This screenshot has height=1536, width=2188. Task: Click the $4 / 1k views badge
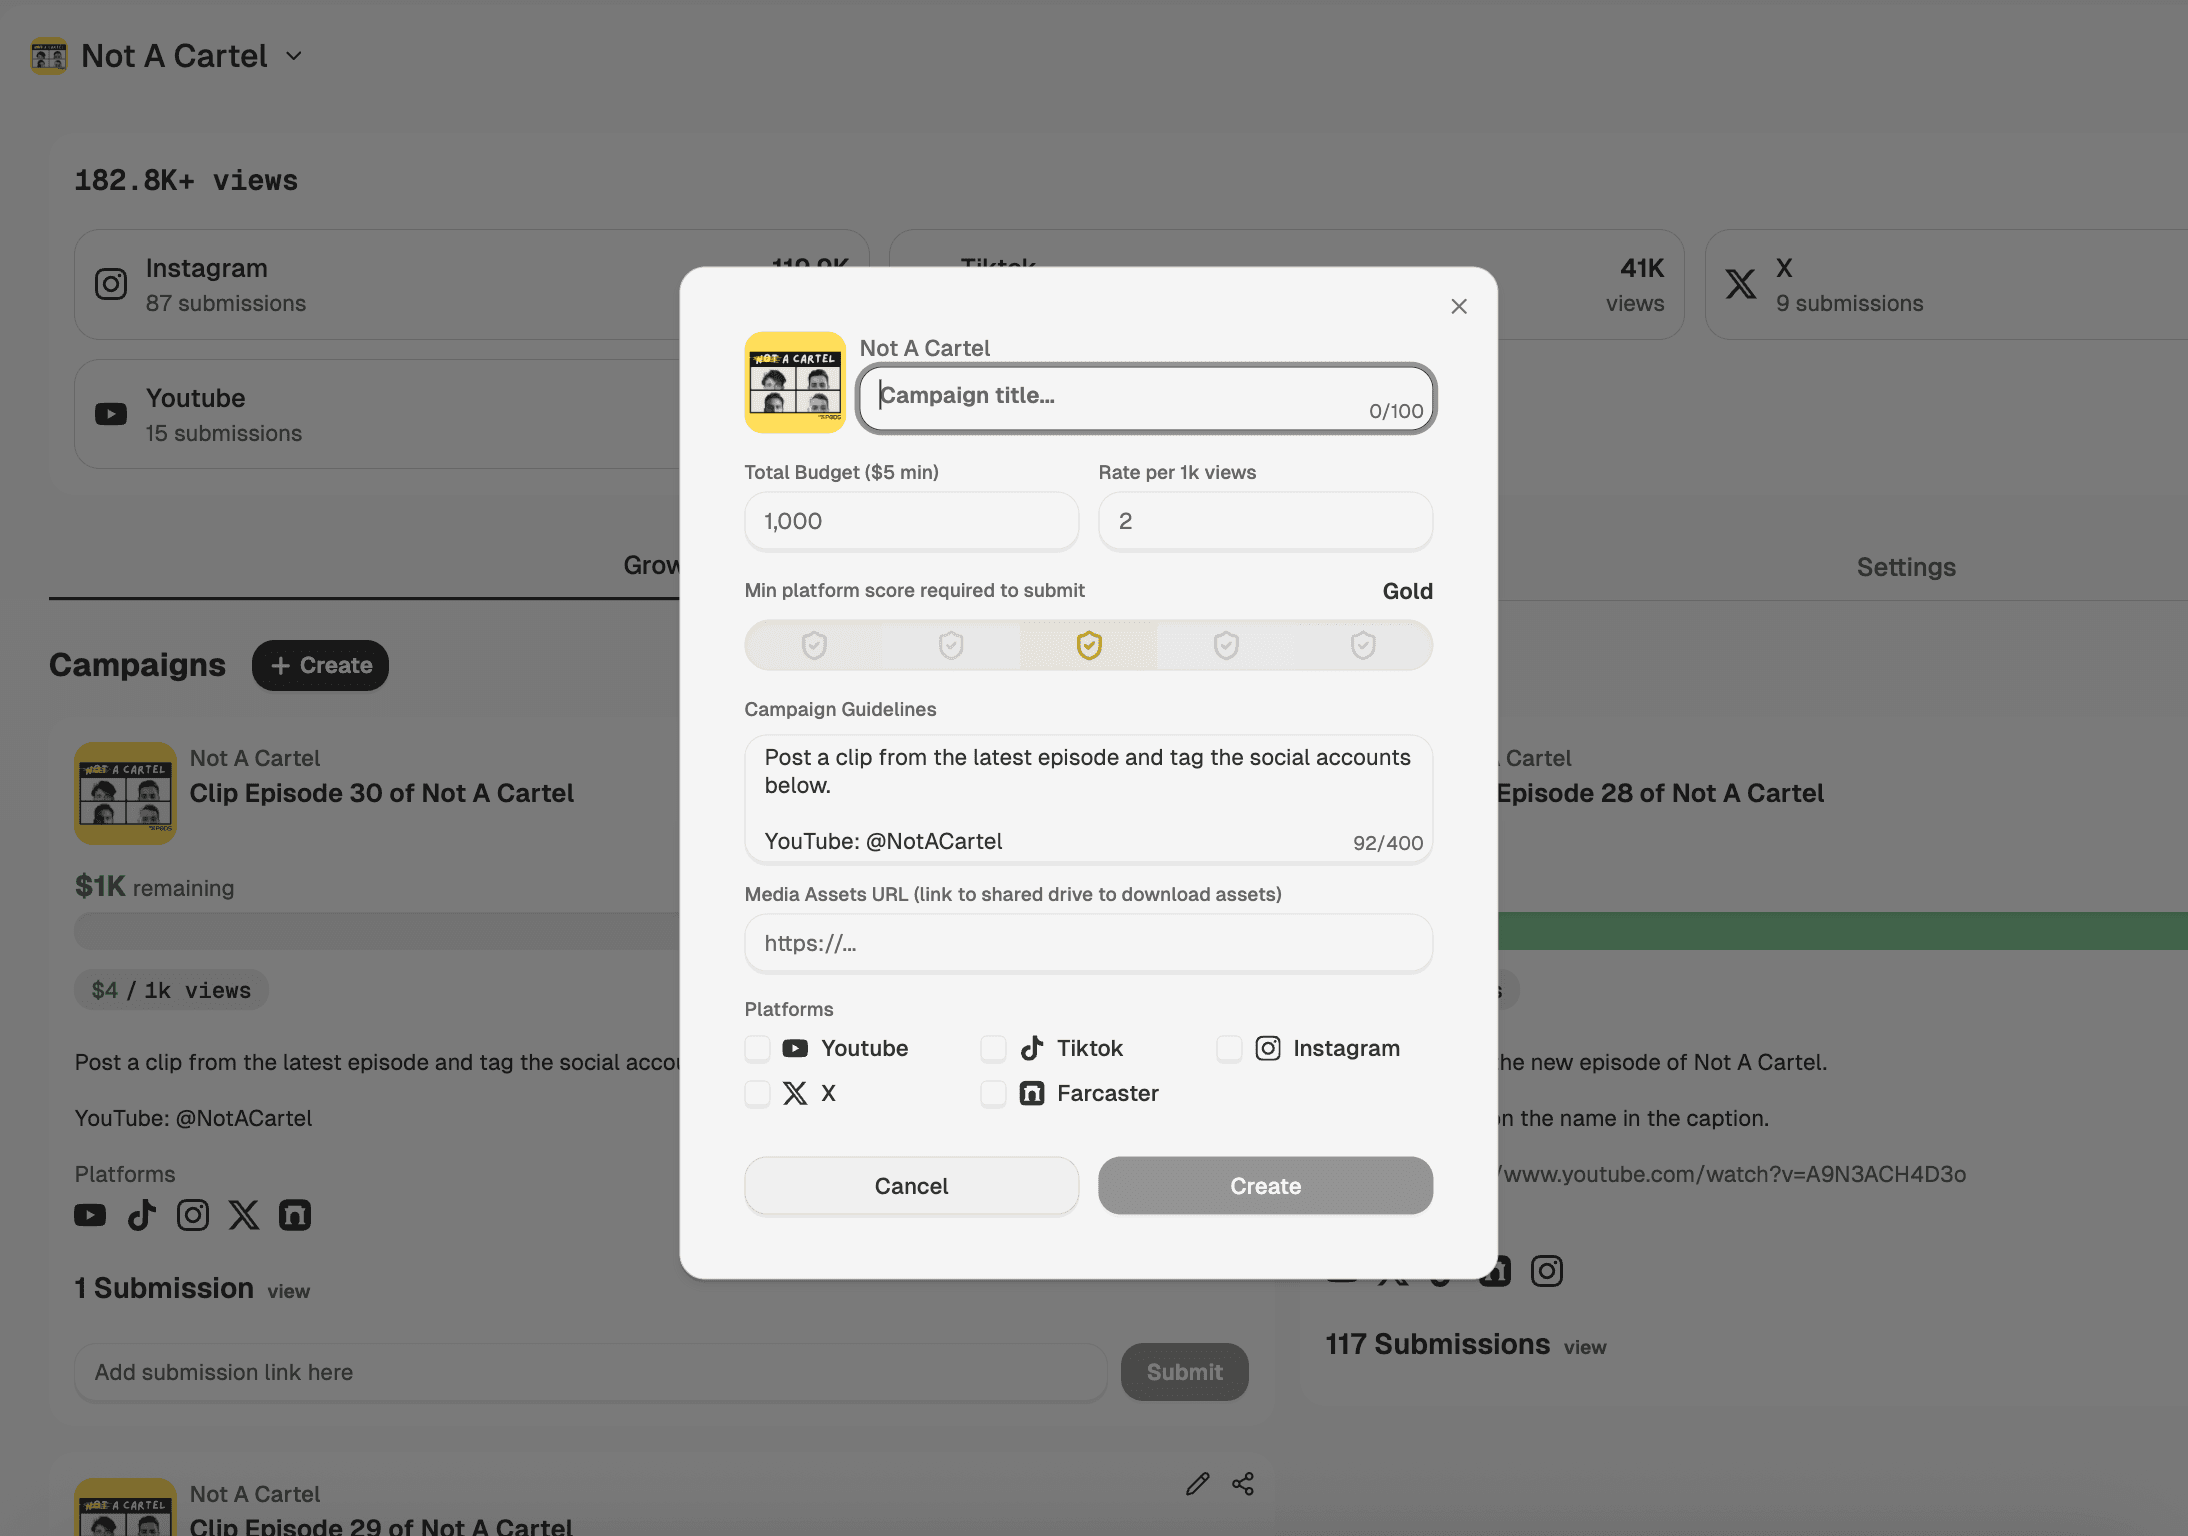pos(171,990)
